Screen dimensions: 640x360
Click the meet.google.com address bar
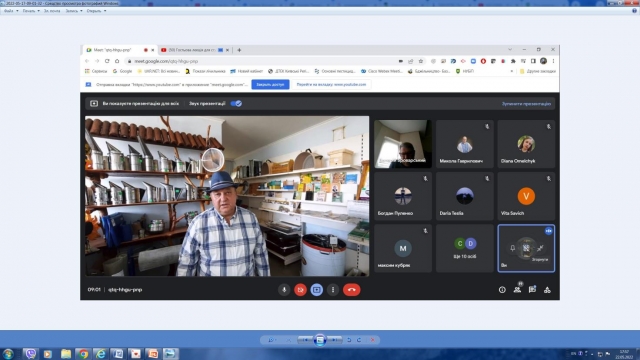(261, 61)
